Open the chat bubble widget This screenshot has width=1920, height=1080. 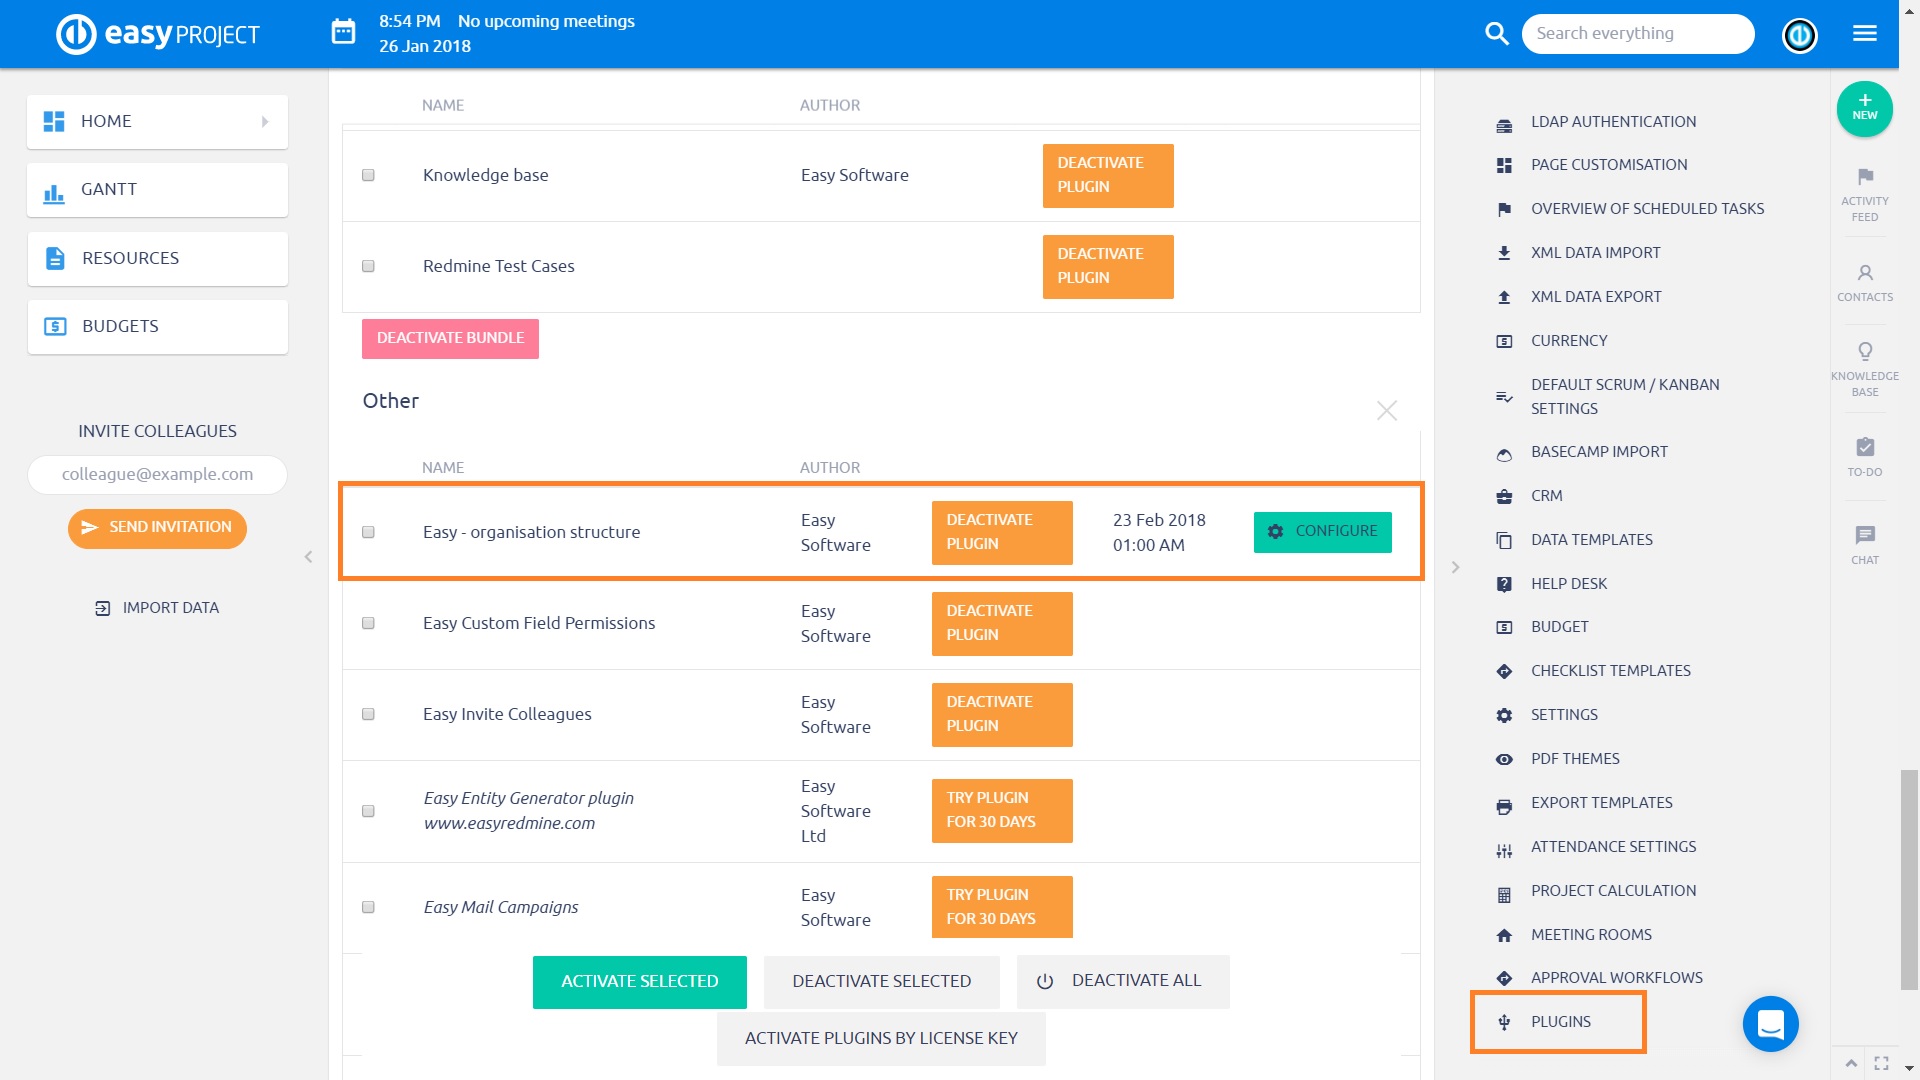click(1770, 1024)
